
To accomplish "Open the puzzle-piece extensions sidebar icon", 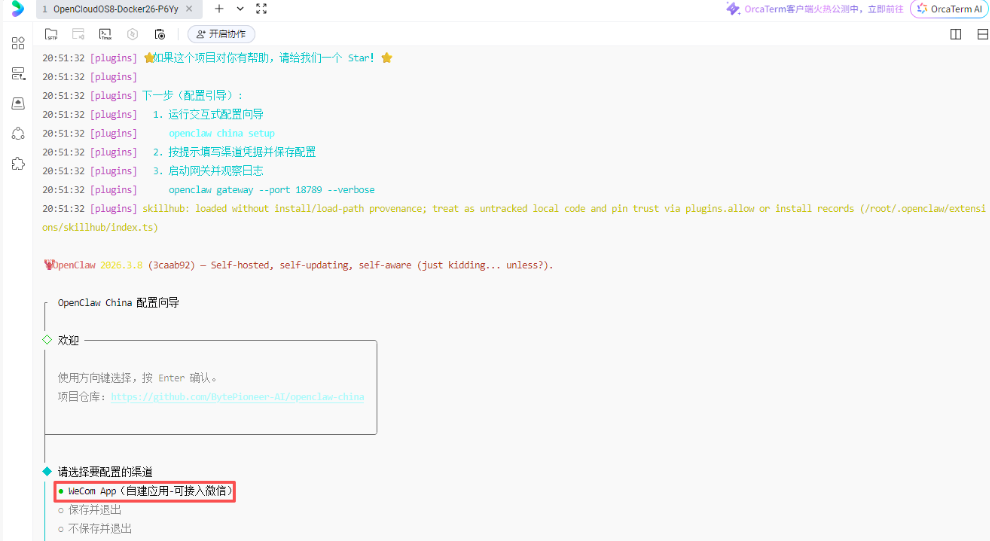I will click(x=18, y=163).
